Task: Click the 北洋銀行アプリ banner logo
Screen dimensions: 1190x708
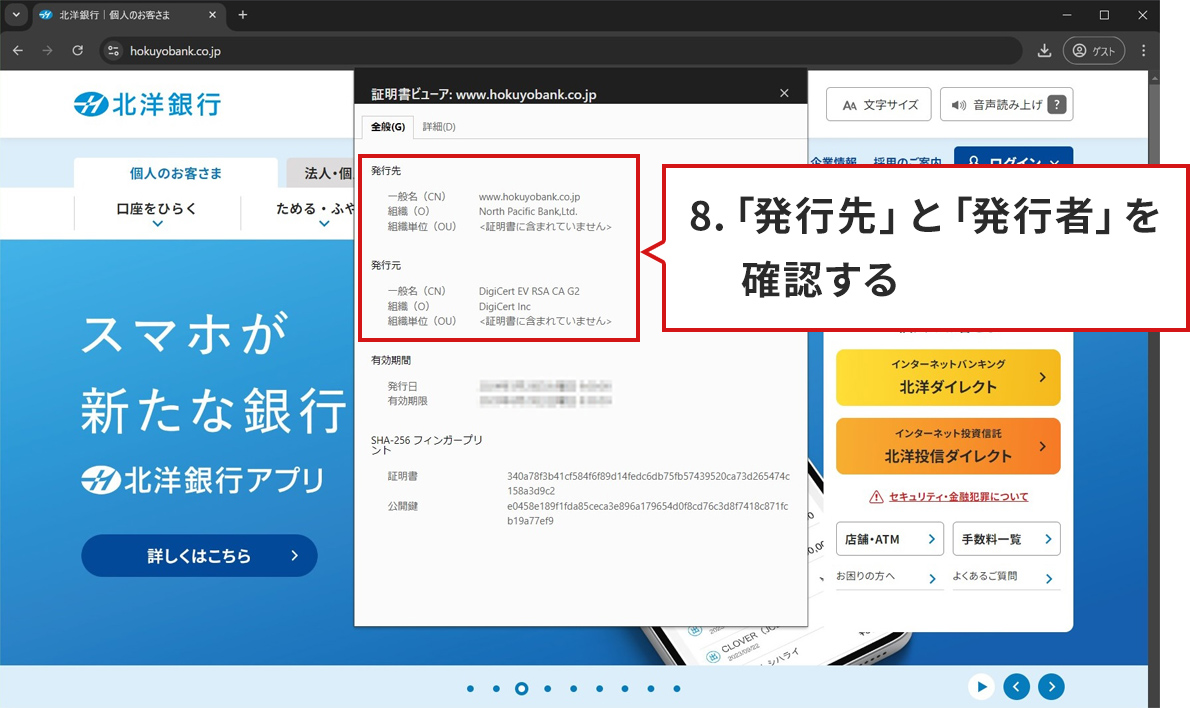Action: click(203, 480)
